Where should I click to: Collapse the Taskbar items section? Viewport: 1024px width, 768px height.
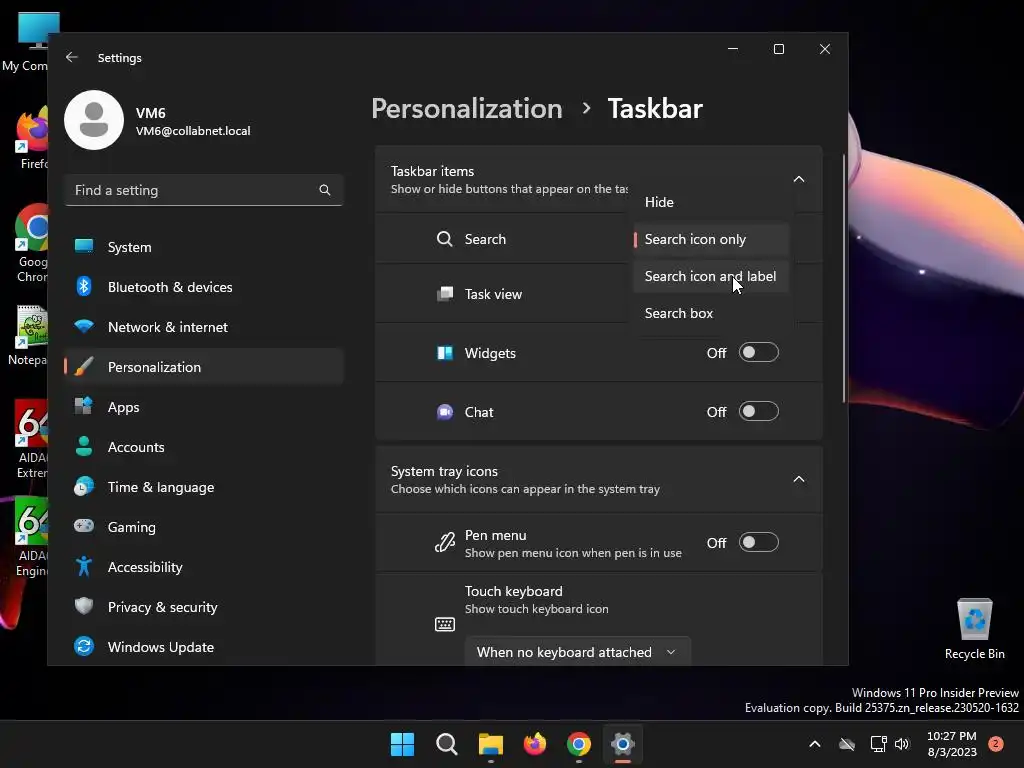[x=798, y=179]
